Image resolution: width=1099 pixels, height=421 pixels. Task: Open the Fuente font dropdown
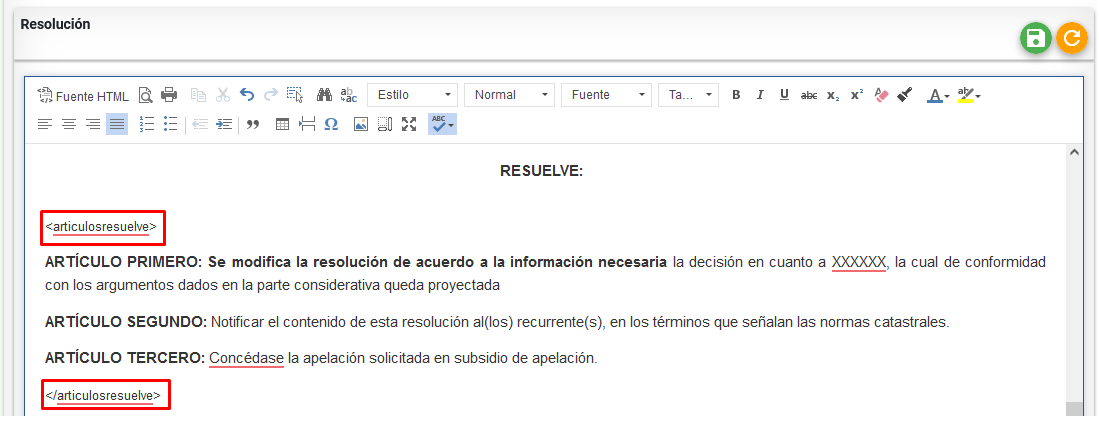(606, 95)
